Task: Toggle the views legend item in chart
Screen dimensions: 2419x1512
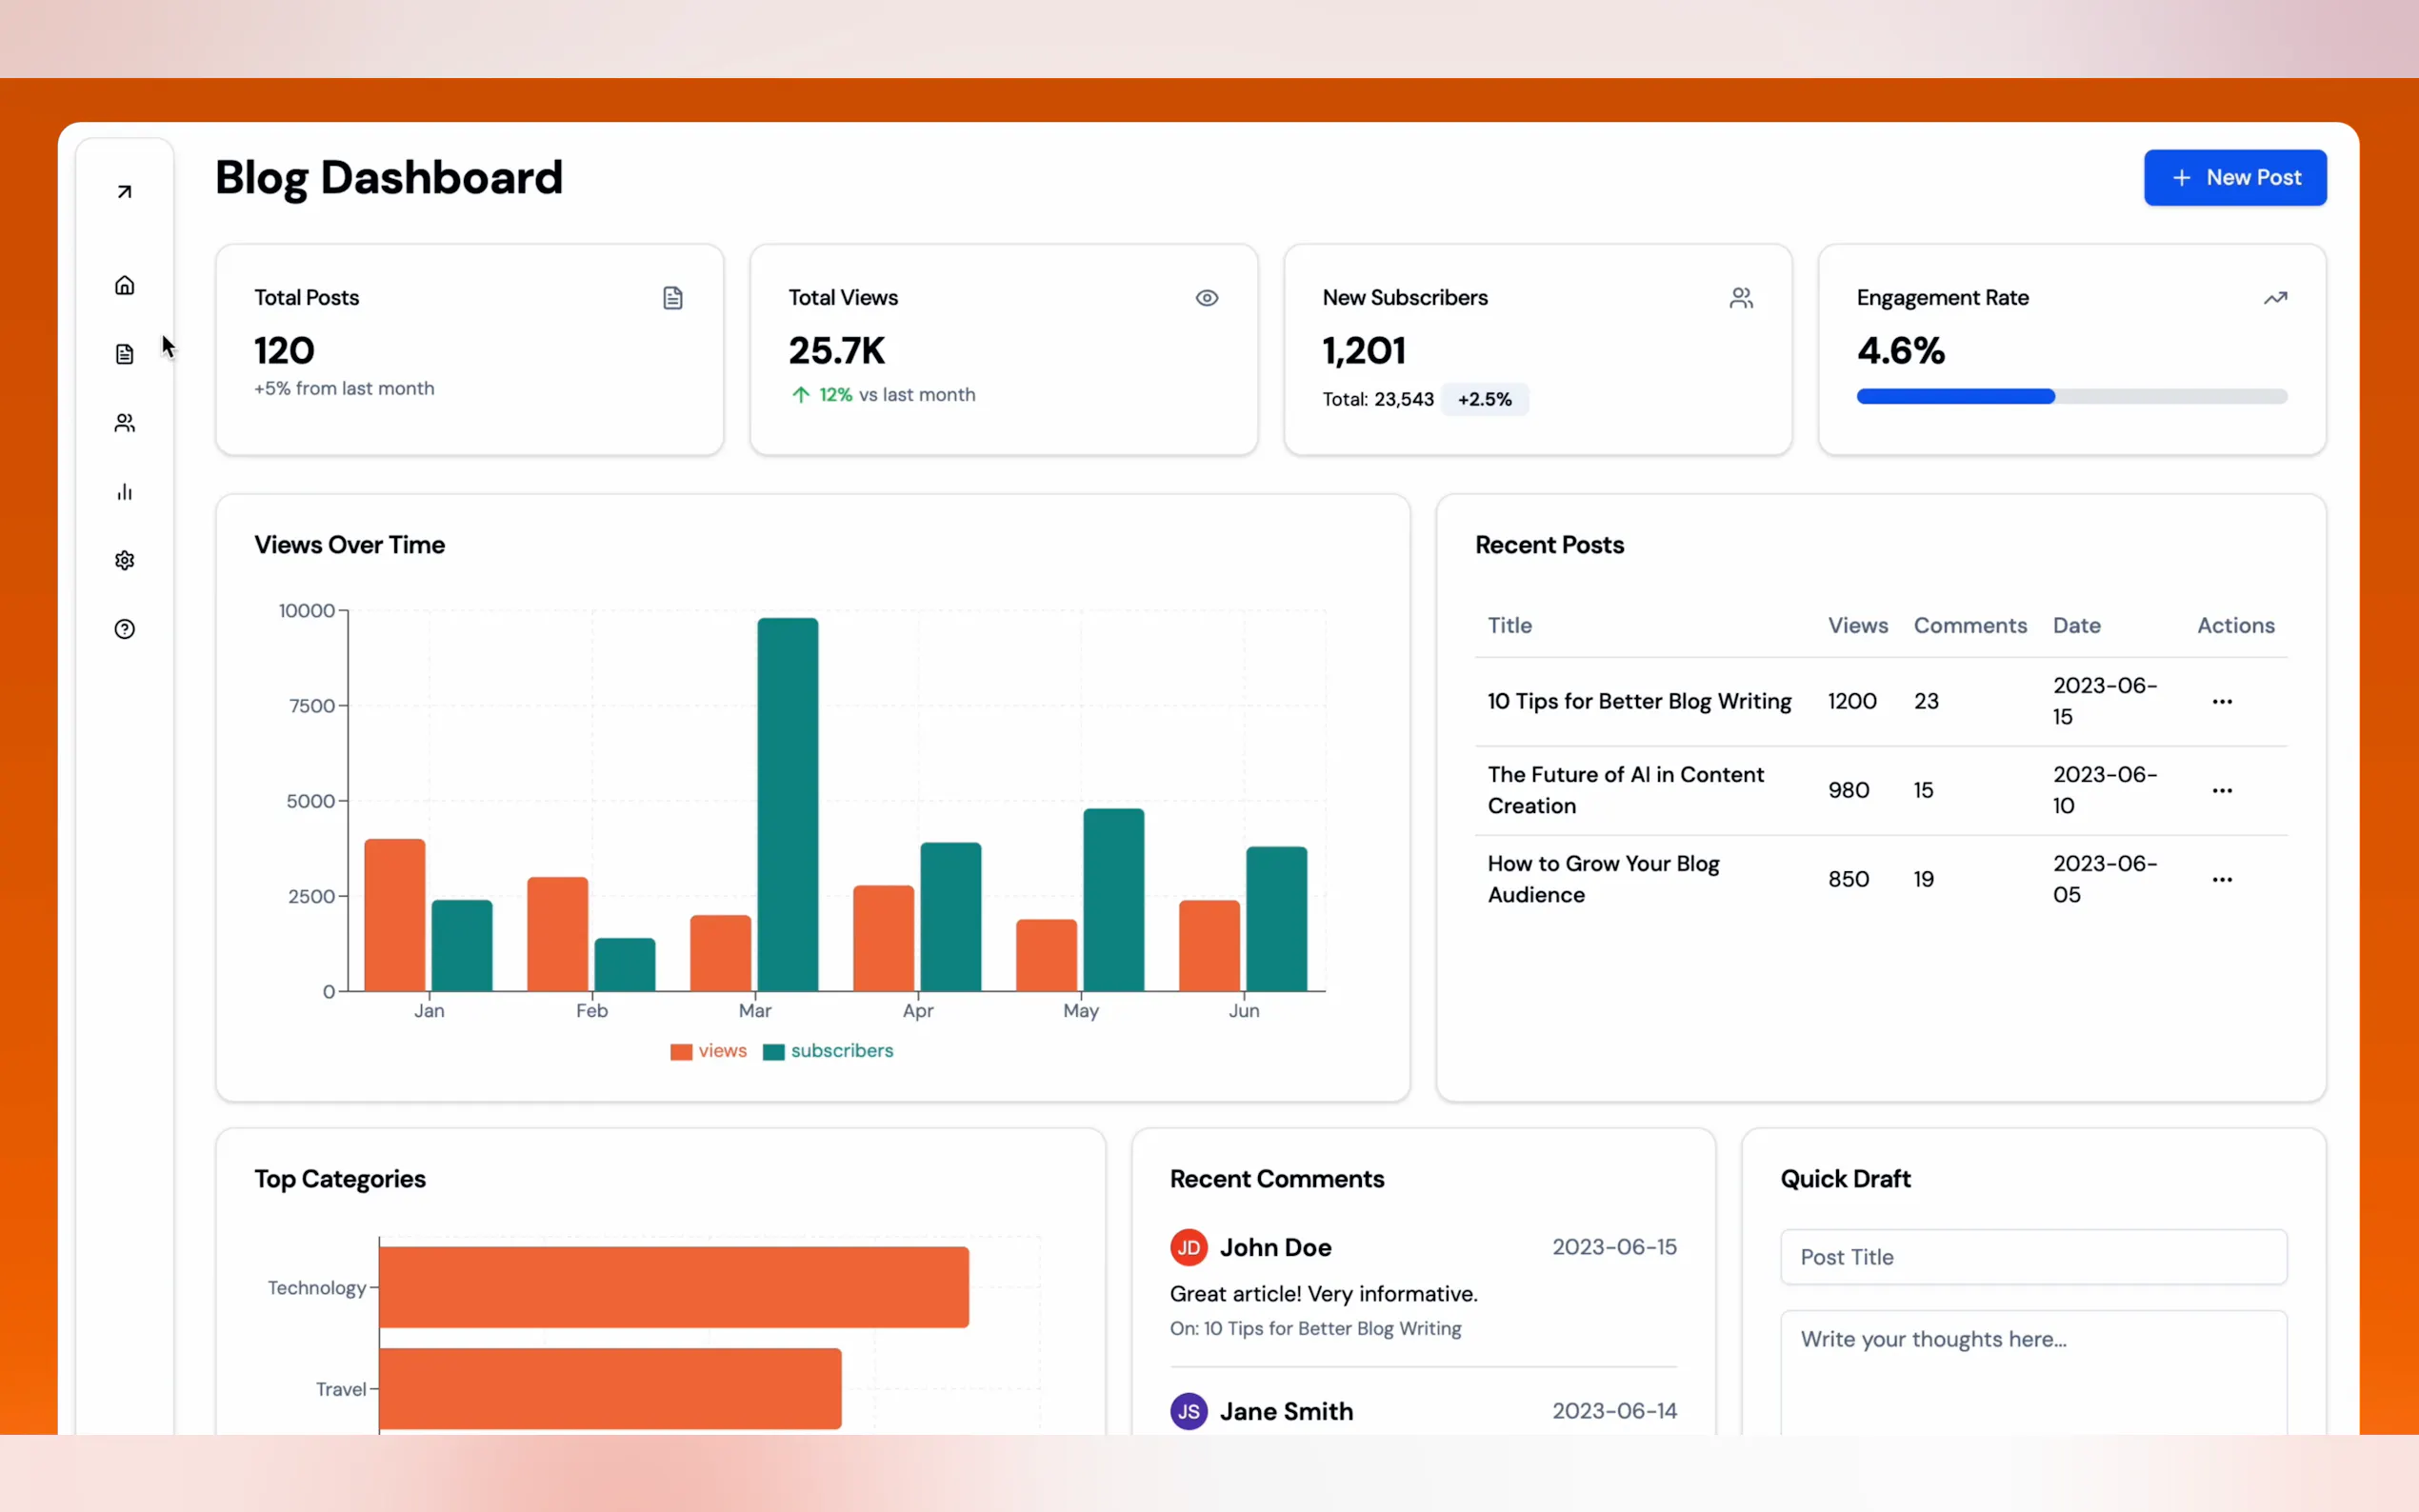Action: click(x=709, y=1051)
